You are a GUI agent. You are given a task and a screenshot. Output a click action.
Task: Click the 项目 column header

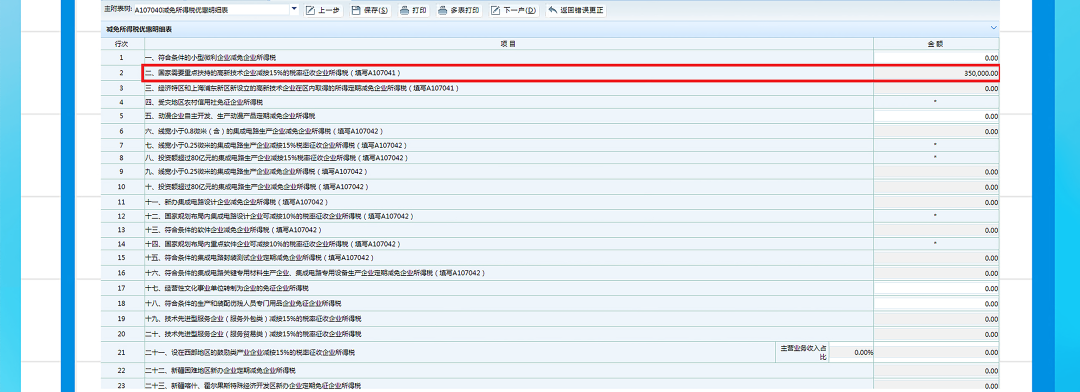tap(508, 43)
